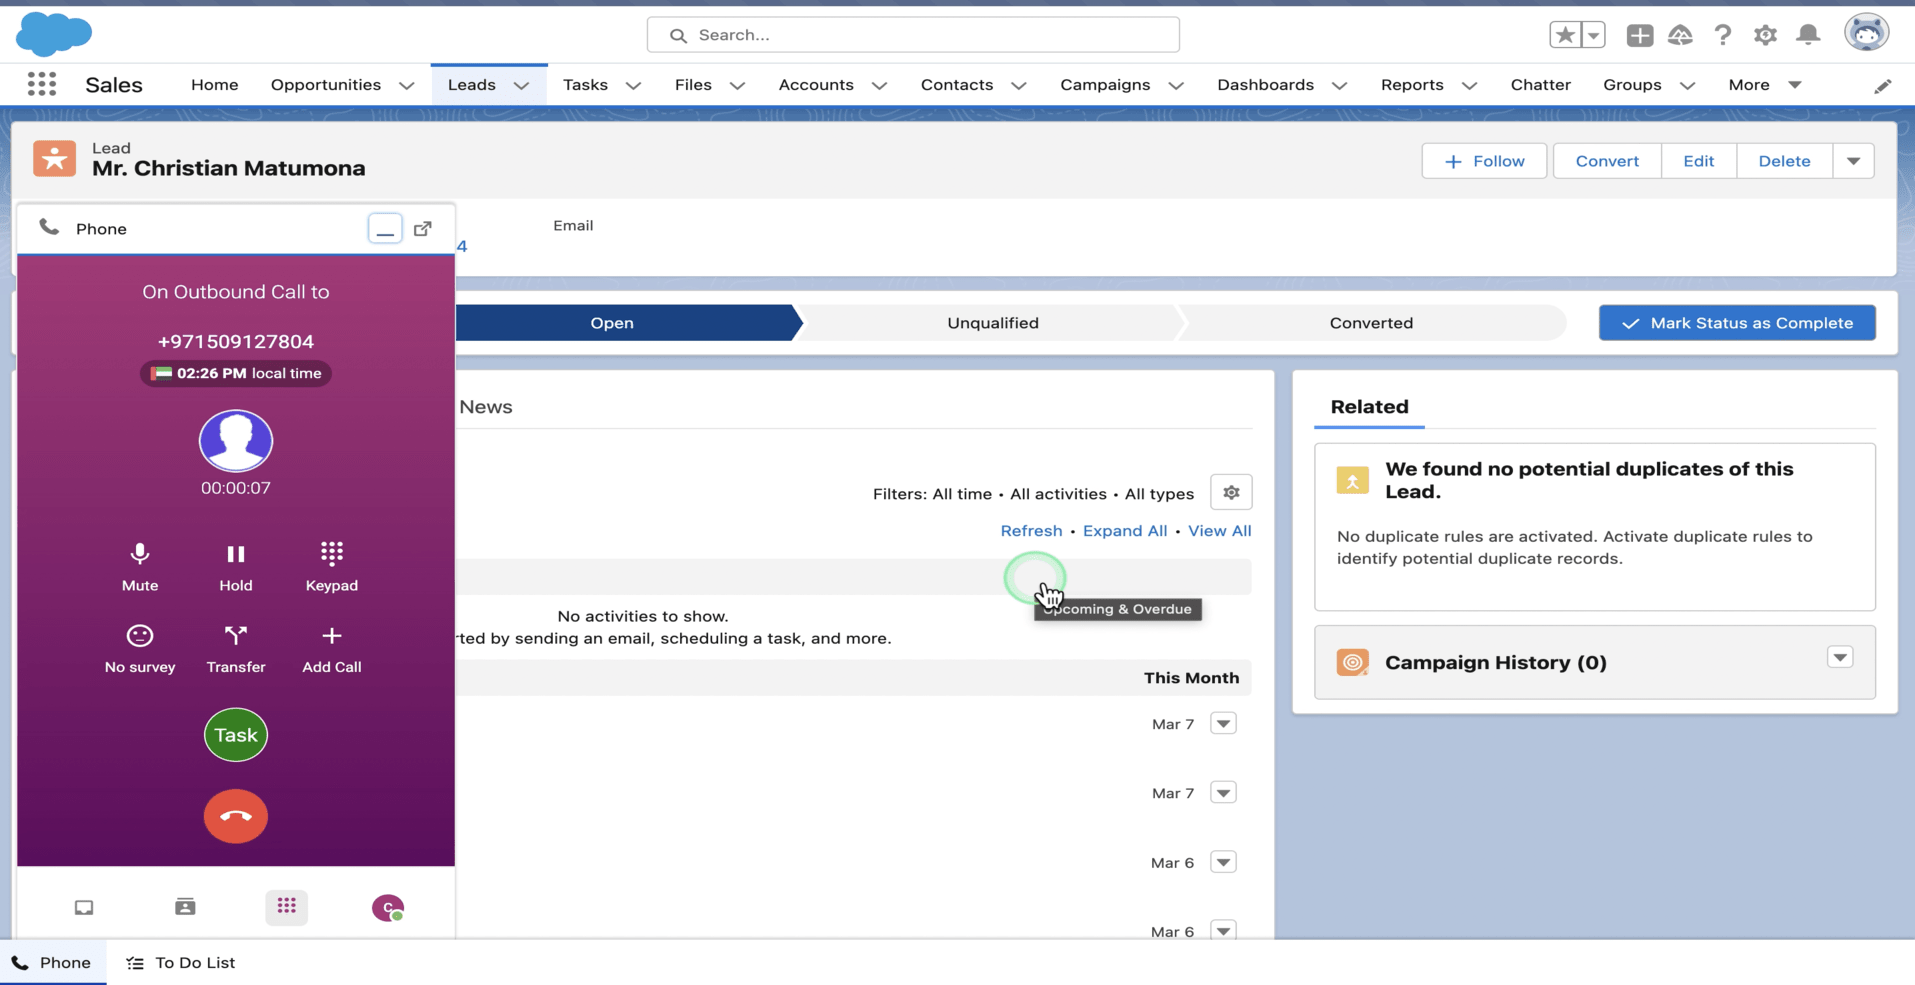Expand the Tasks tab dropdown chevron
Viewport: 1915px width, 985px height.
click(x=633, y=86)
